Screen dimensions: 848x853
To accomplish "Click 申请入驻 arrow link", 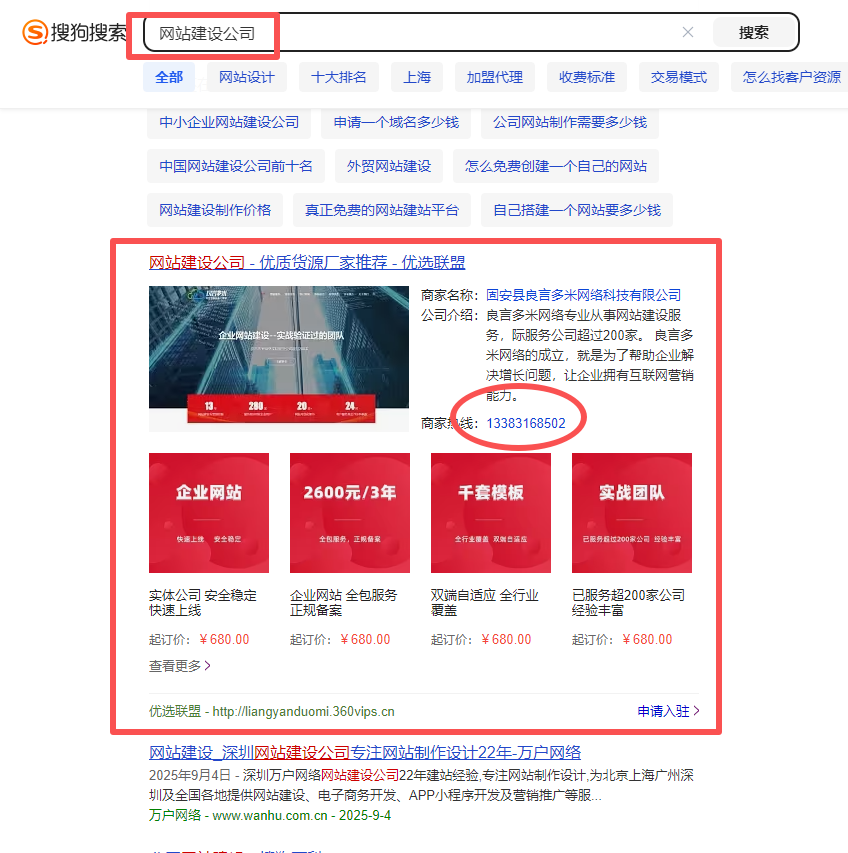I will (x=668, y=711).
